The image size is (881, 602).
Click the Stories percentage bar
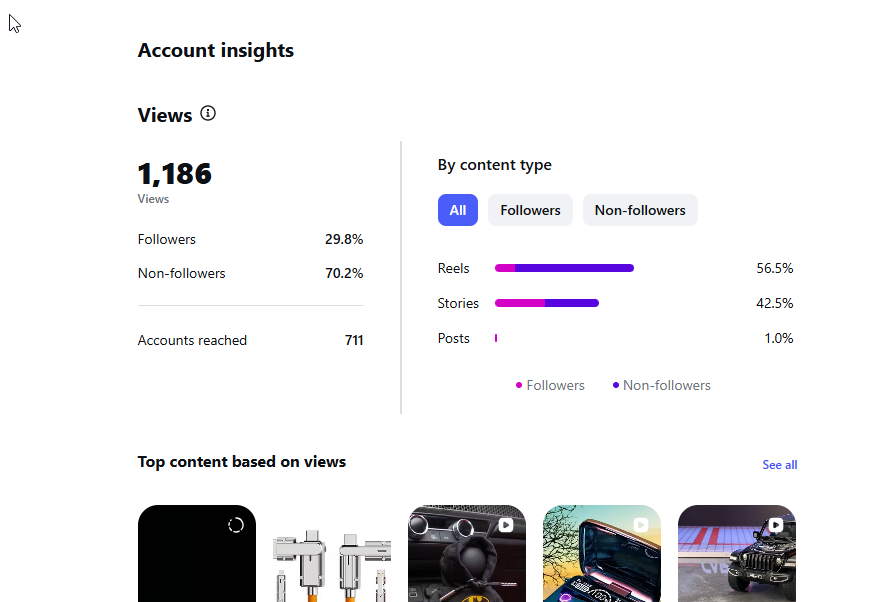[547, 303]
